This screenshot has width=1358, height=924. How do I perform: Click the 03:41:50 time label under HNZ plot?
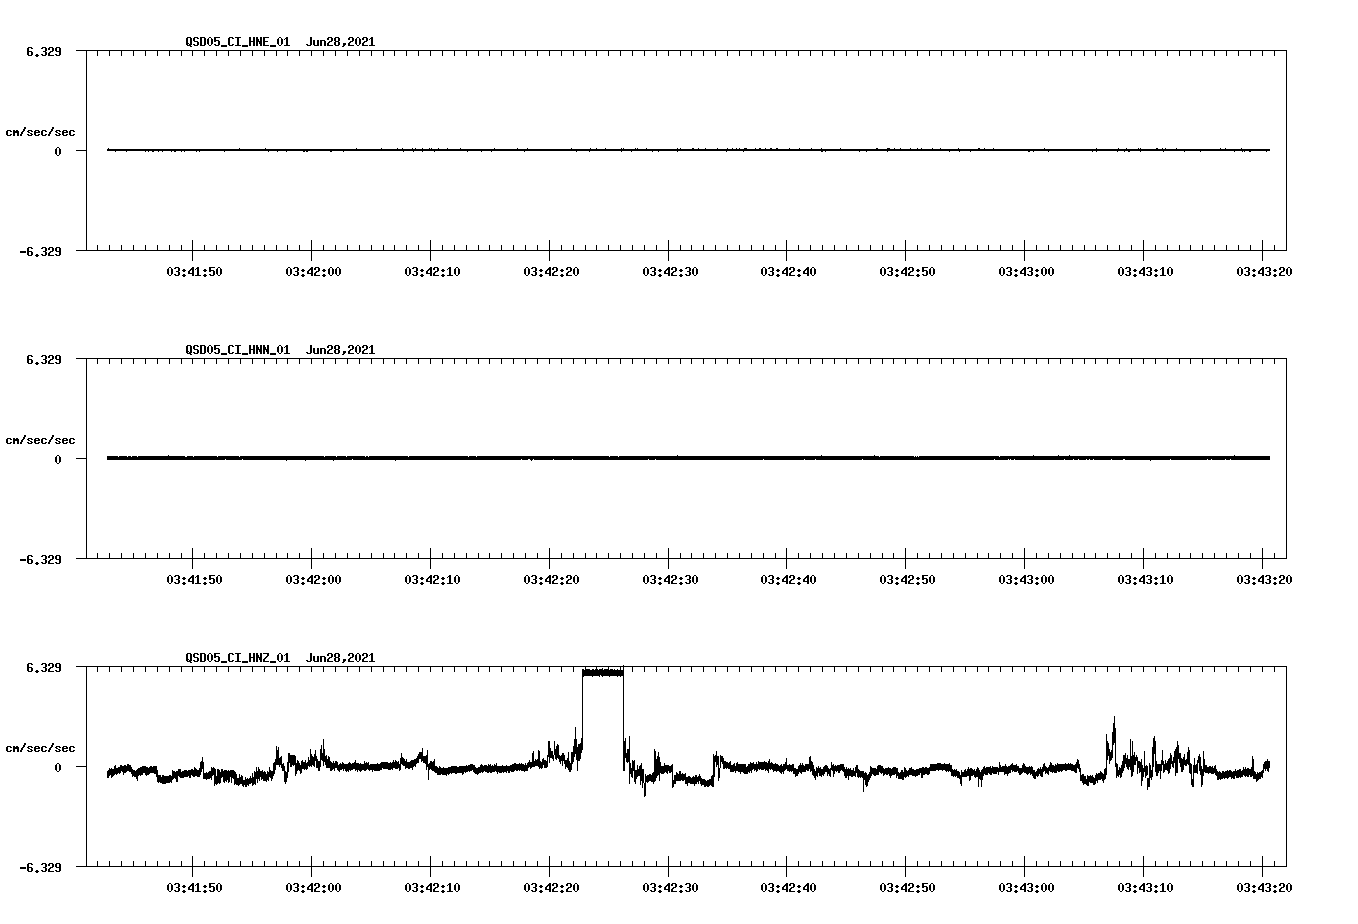[x=194, y=887]
